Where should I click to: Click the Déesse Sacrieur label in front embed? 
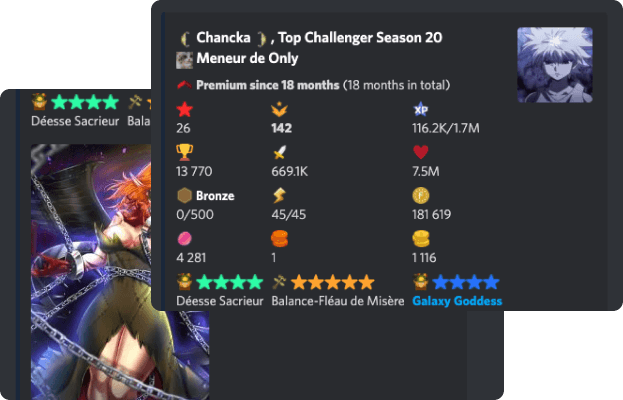tap(220, 301)
